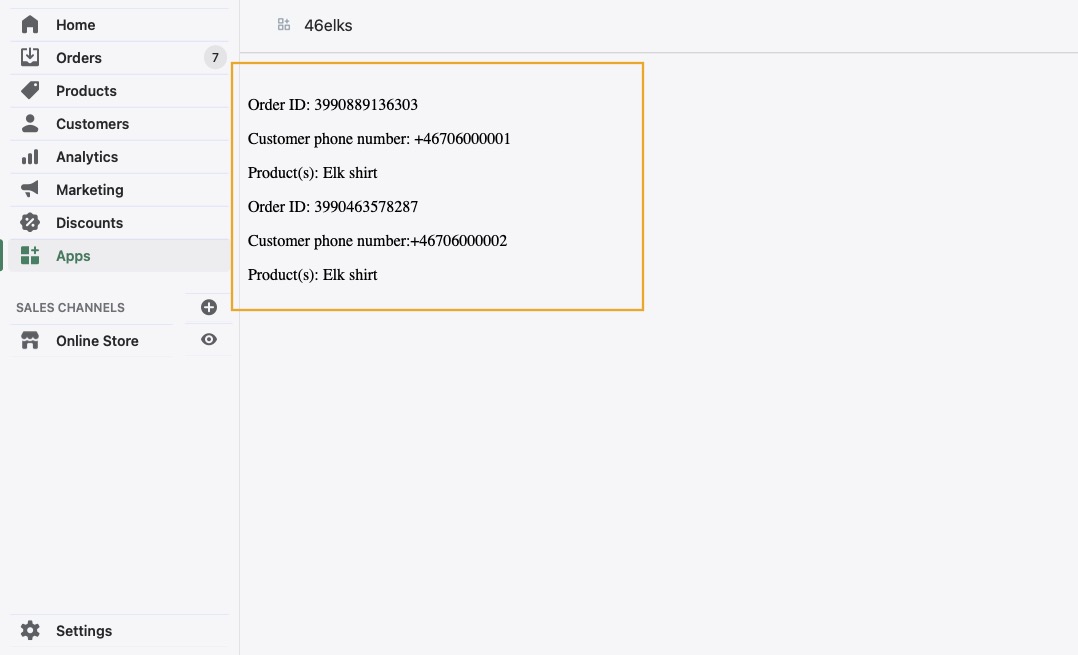Screen dimensions: 1078x655
Task: Click the Marketing megaphone icon
Action: pos(30,190)
